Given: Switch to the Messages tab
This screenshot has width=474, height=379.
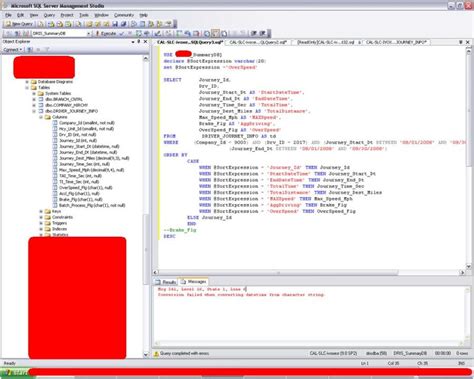Looking at the screenshot, I should [x=193, y=282].
